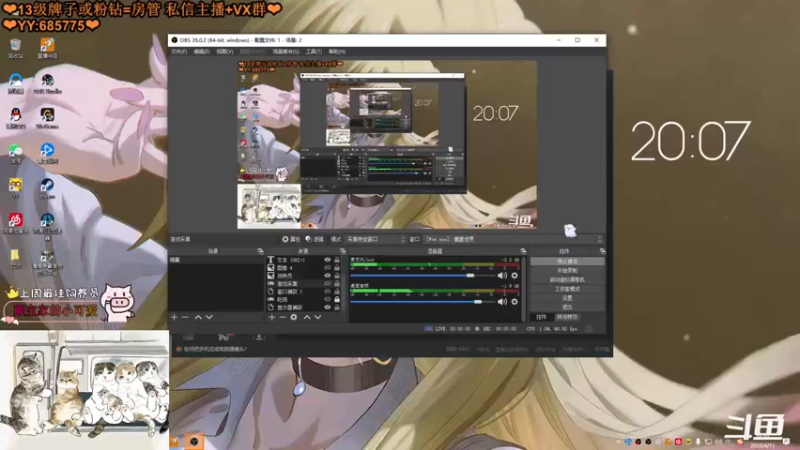Open Steam desktop shortcut

(x=47, y=188)
